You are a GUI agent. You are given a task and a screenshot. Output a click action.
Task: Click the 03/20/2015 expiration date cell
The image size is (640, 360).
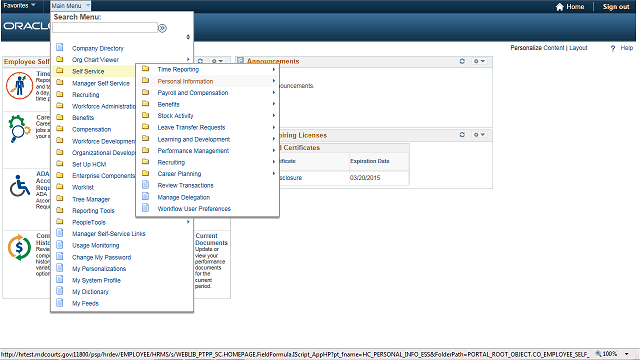379,178
